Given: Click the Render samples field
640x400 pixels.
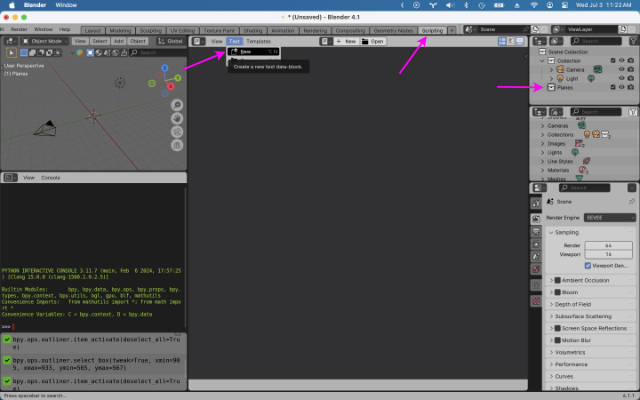Looking at the screenshot, I should tap(609, 245).
